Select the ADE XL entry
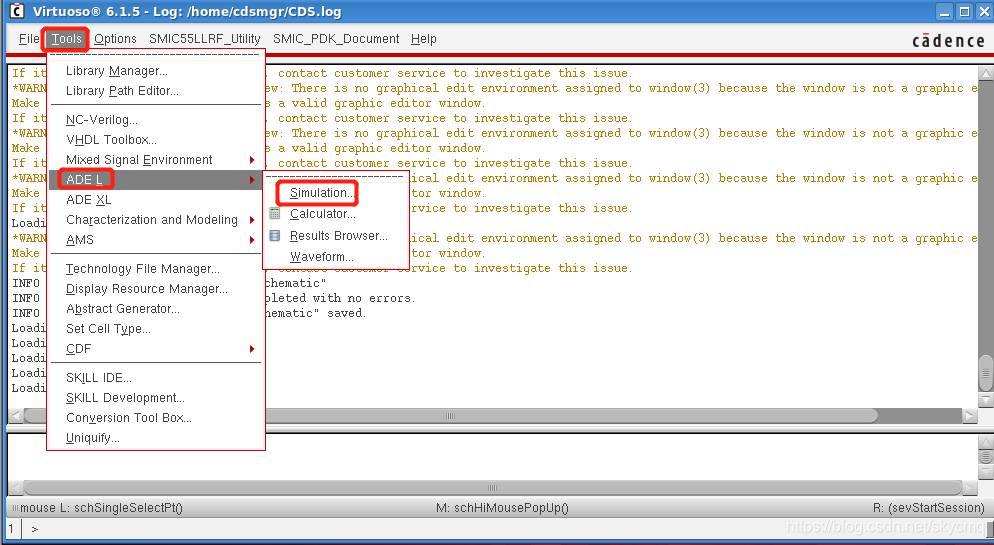The image size is (994, 545). pos(155,200)
